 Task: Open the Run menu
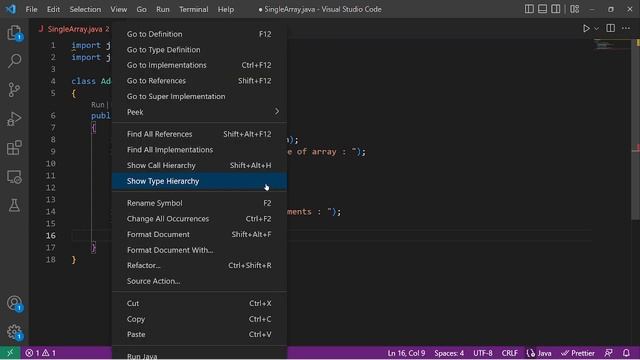(x=162, y=9)
